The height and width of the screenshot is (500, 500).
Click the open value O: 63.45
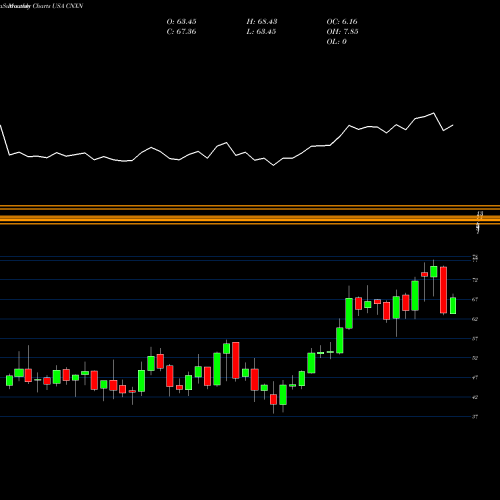pos(181,22)
